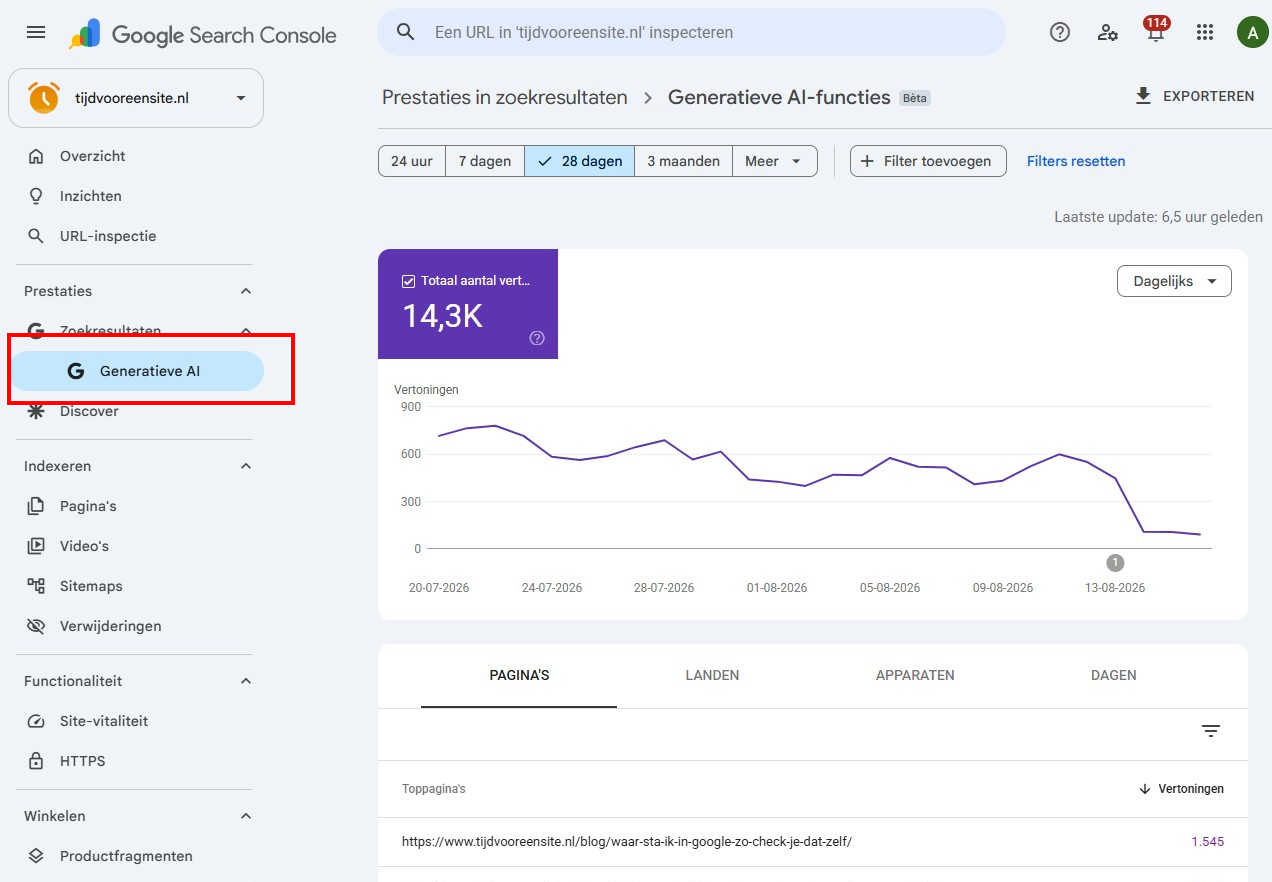The image size is (1272, 882).
Task: Click Prestaties in zoekresultaten breadcrumb
Action: click(505, 97)
